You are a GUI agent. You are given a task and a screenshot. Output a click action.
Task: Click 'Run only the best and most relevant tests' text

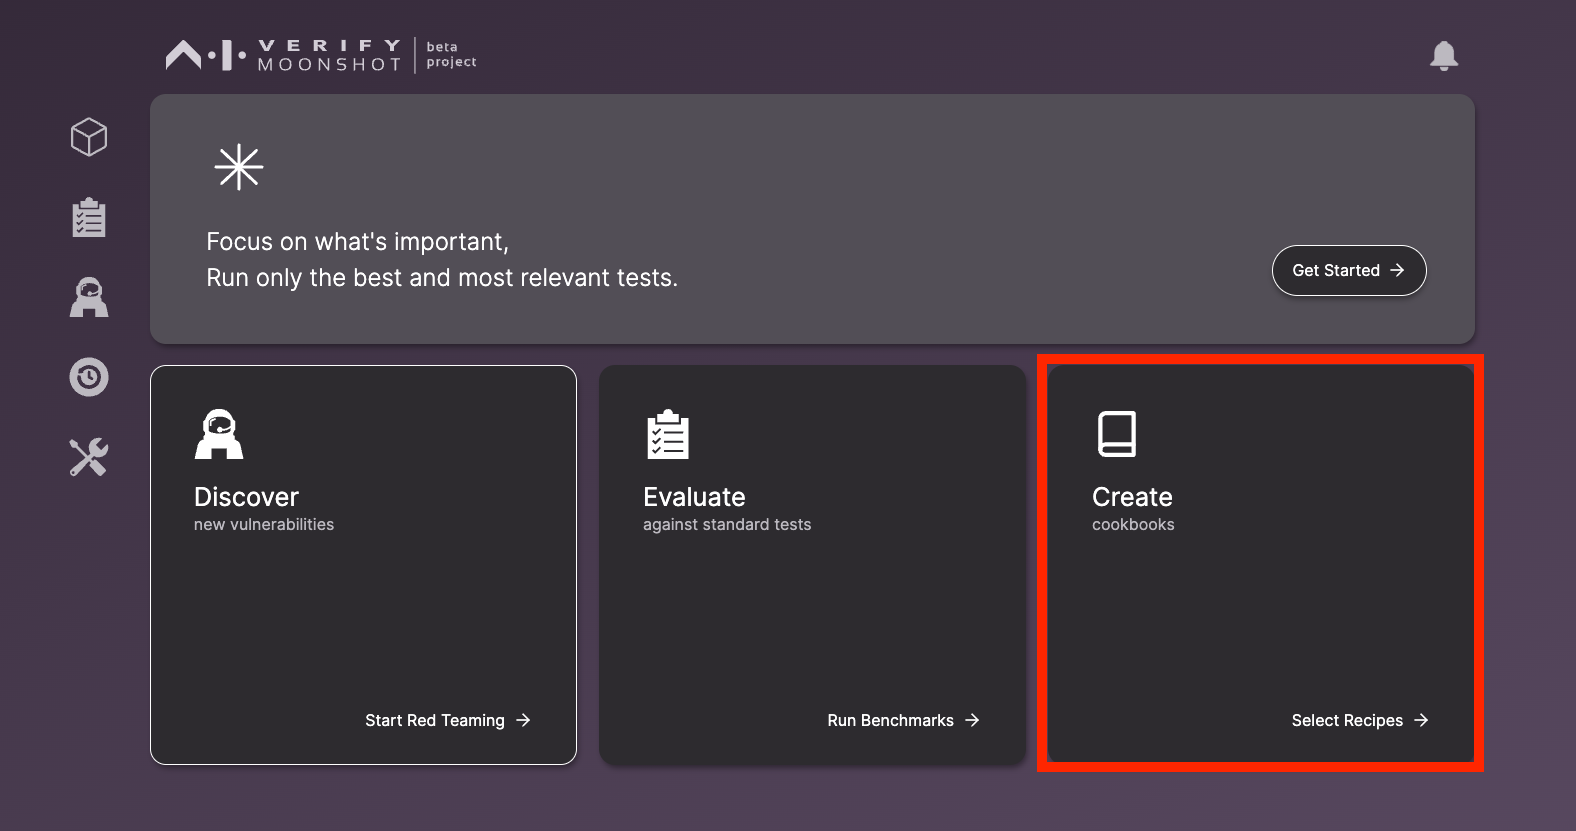pyautogui.click(x=442, y=278)
